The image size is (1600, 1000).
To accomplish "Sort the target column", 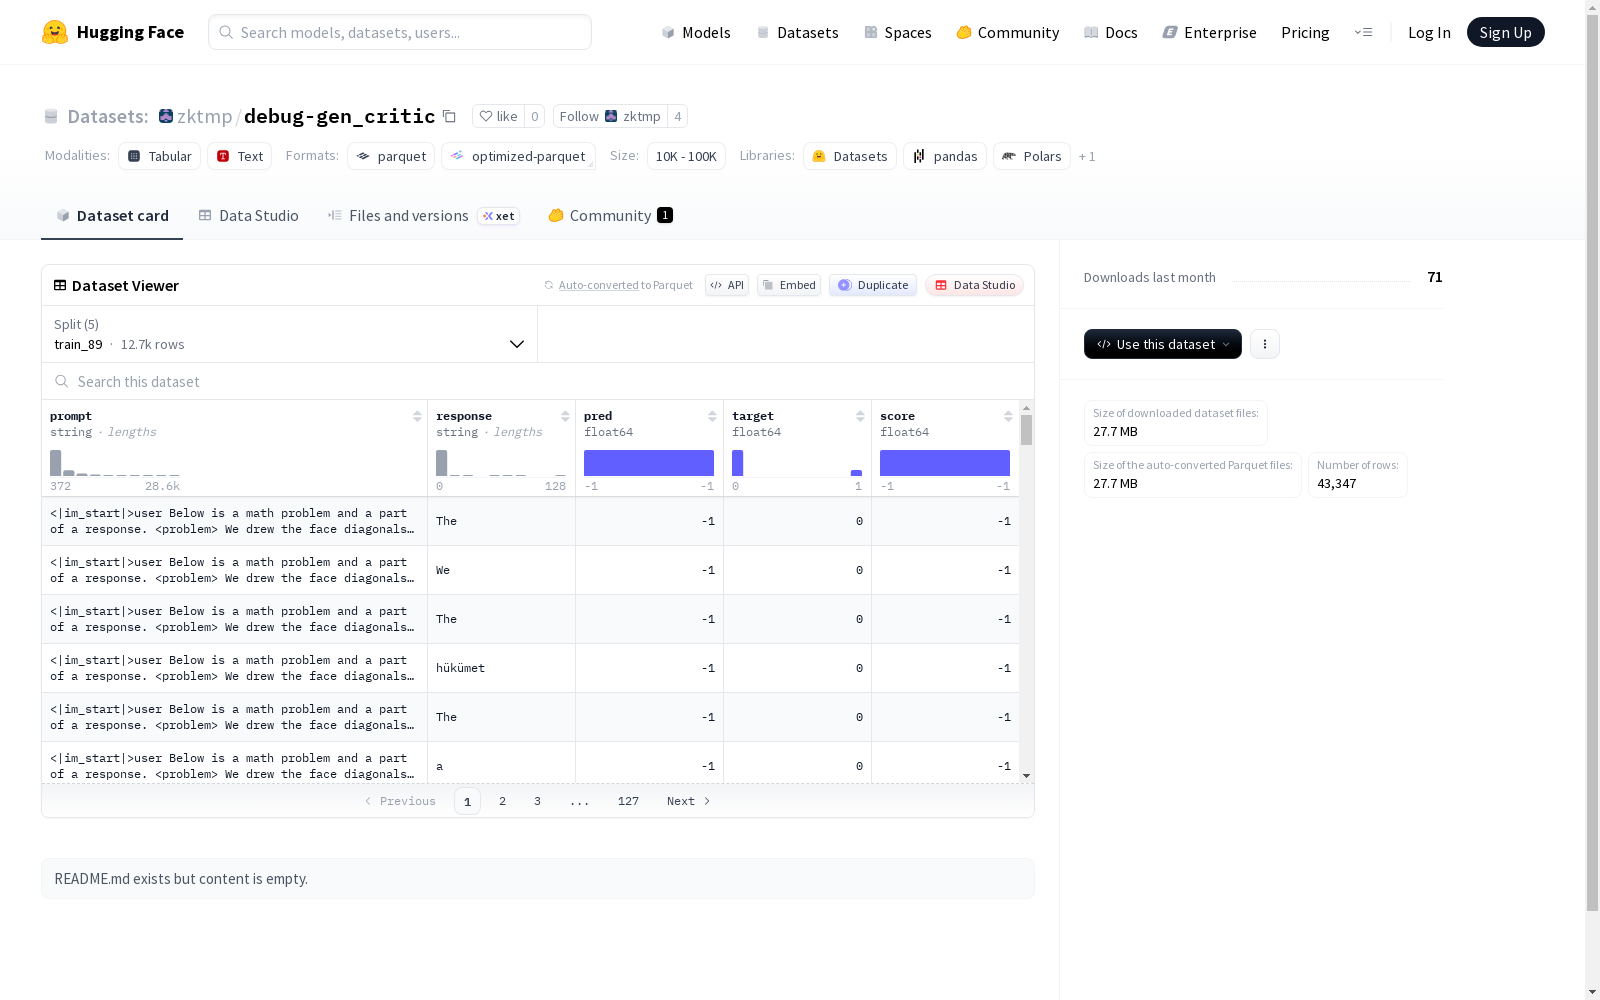I will pos(860,416).
